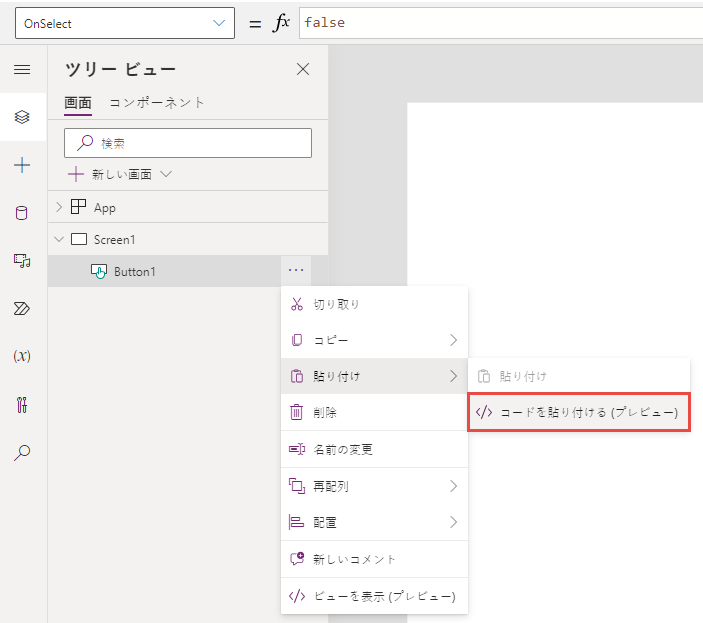703x623 pixels.
Task: Select Button1 in the tree view
Action: (x=135, y=272)
